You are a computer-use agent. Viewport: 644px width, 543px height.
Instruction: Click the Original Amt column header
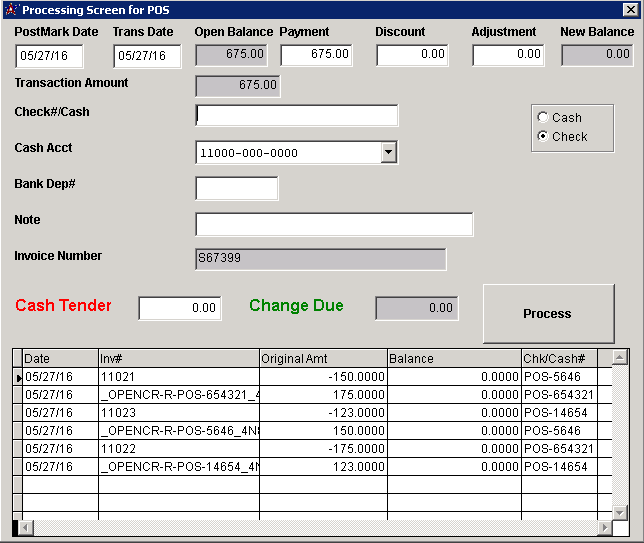pyautogui.click(x=322, y=358)
